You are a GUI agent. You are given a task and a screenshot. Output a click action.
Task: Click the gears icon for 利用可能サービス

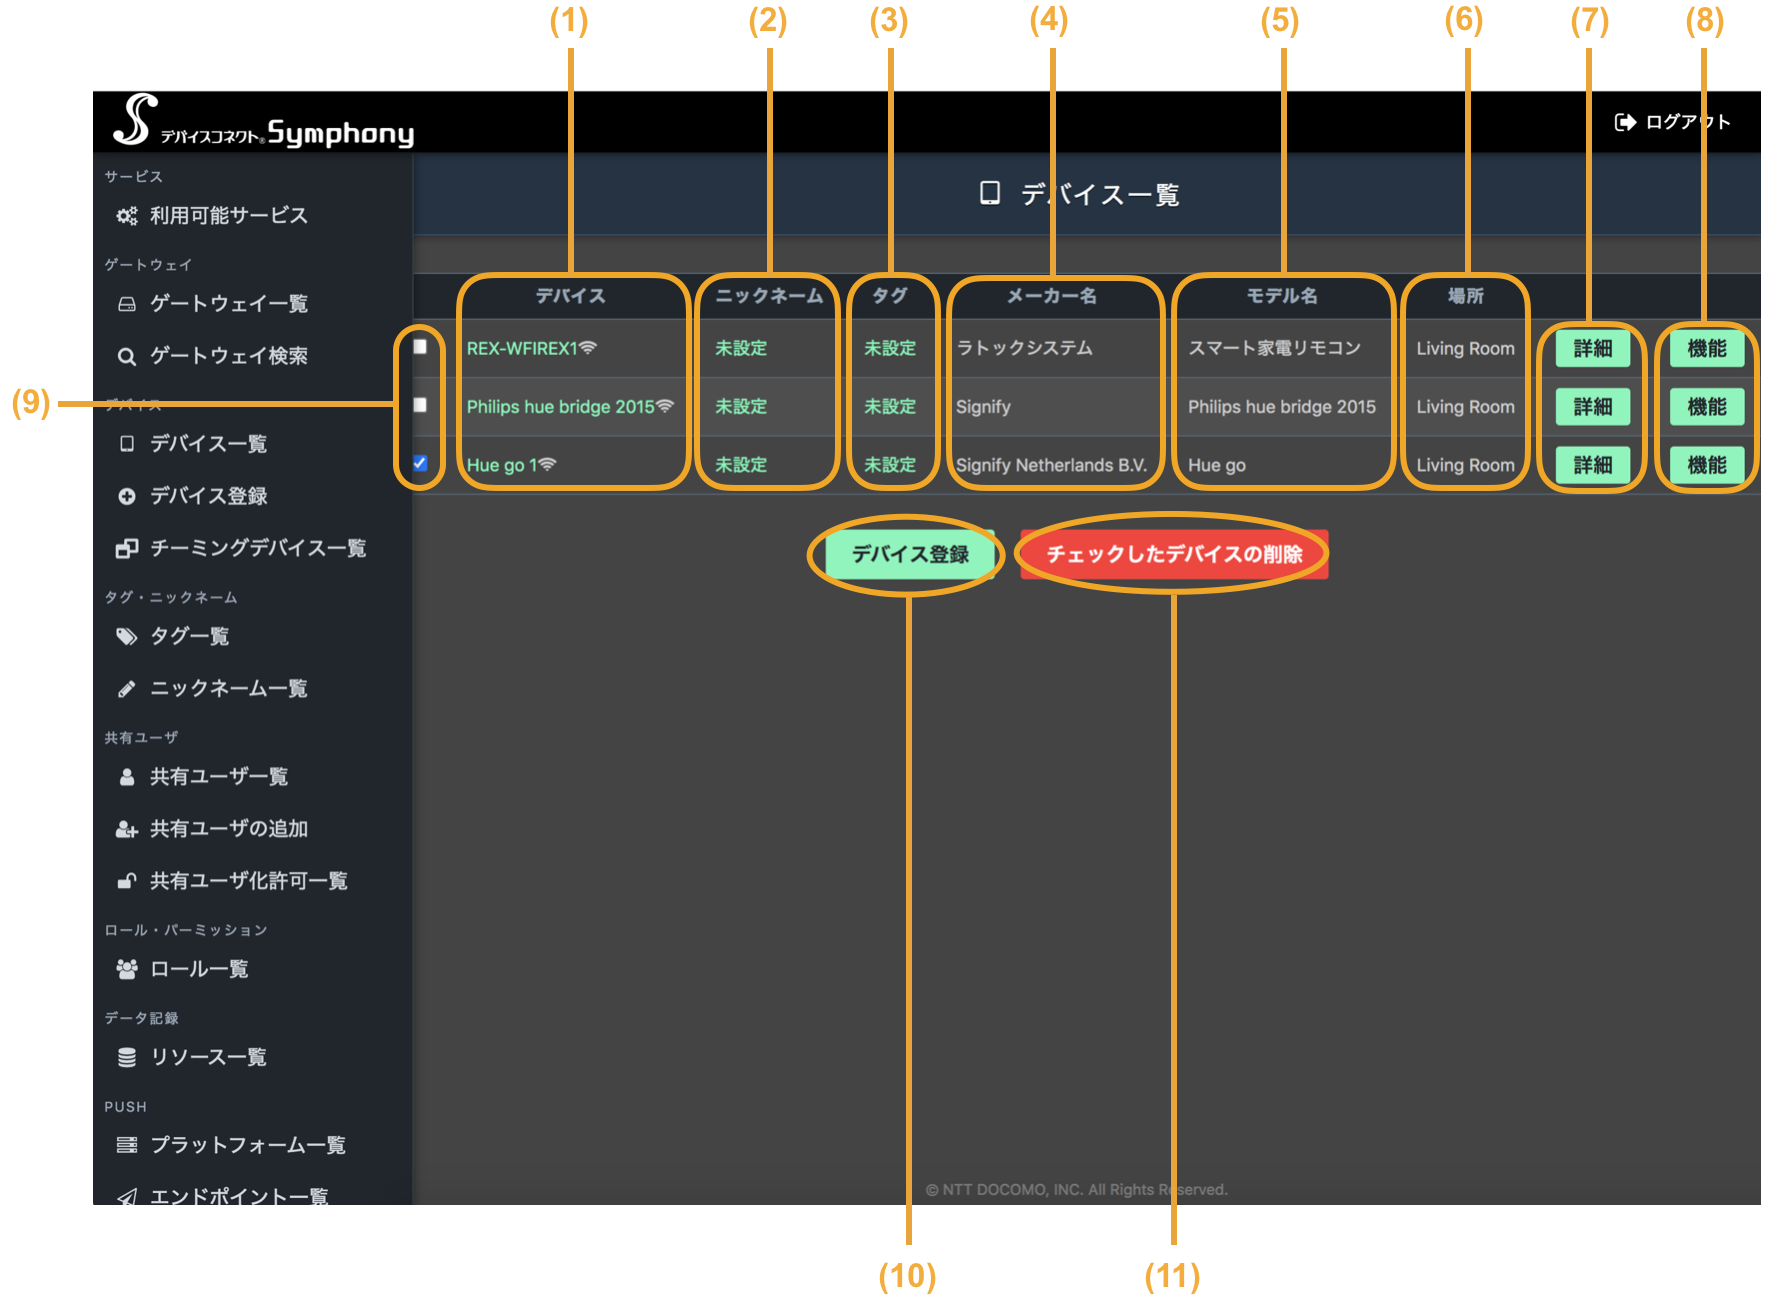click(127, 216)
